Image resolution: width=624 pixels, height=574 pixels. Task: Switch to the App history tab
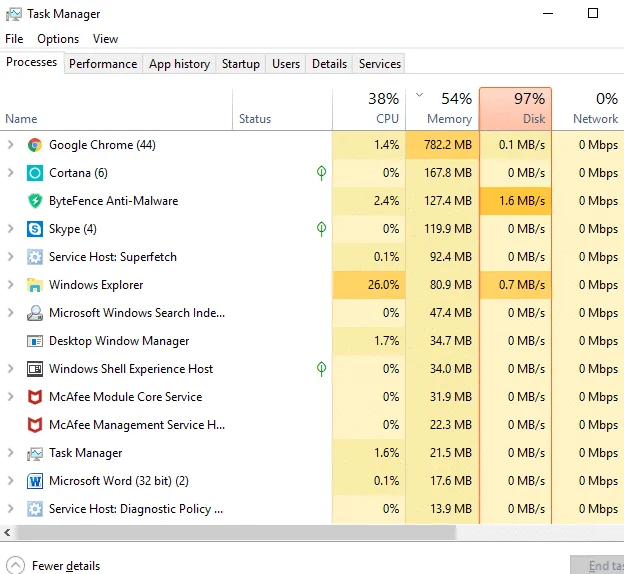tap(179, 64)
